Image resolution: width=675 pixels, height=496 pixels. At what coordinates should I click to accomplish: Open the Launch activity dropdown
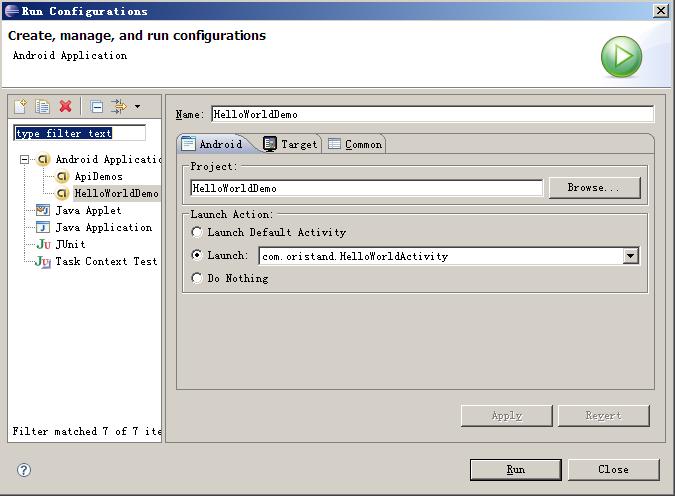tap(630, 256)
